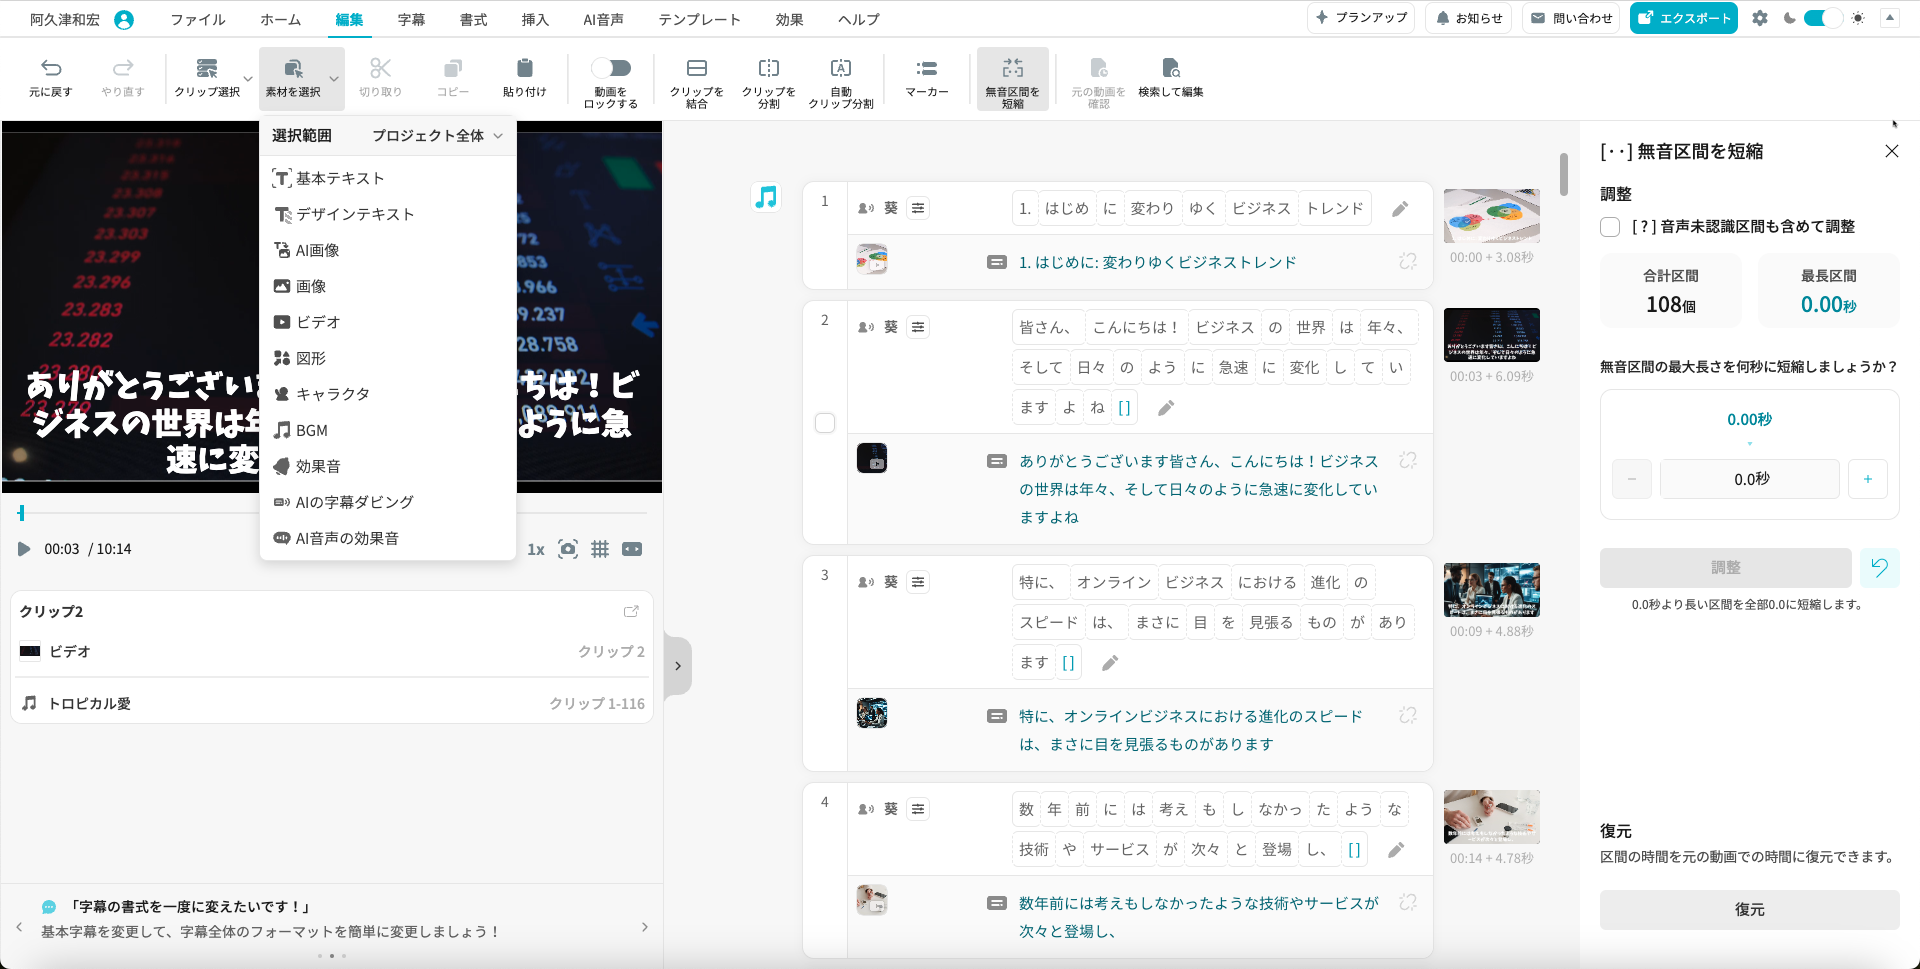
Task: Go to previous tip with left chevron
Action: click(19, 927)
